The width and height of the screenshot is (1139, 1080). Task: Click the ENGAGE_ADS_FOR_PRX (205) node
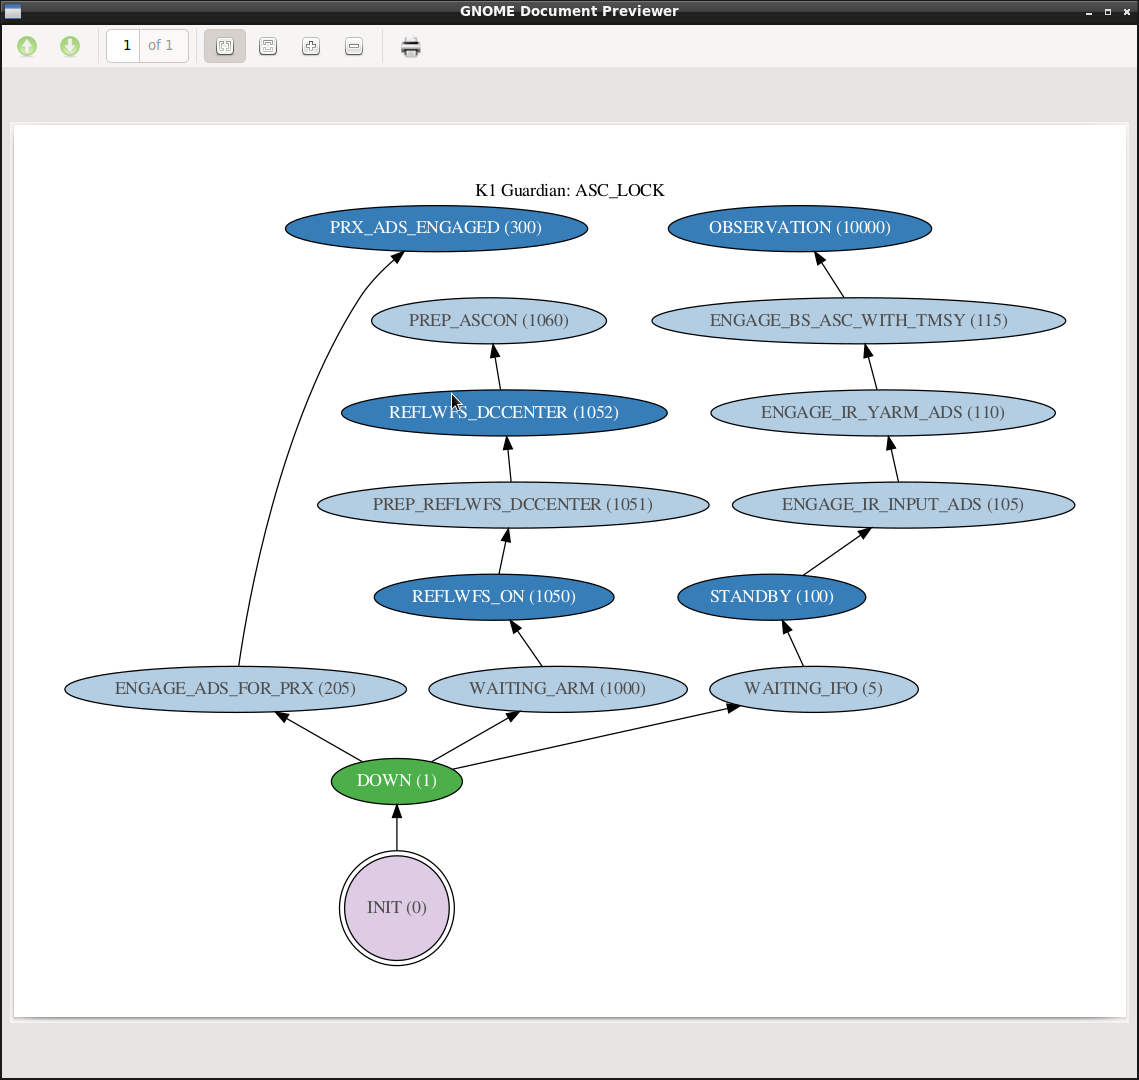point(235,689)
